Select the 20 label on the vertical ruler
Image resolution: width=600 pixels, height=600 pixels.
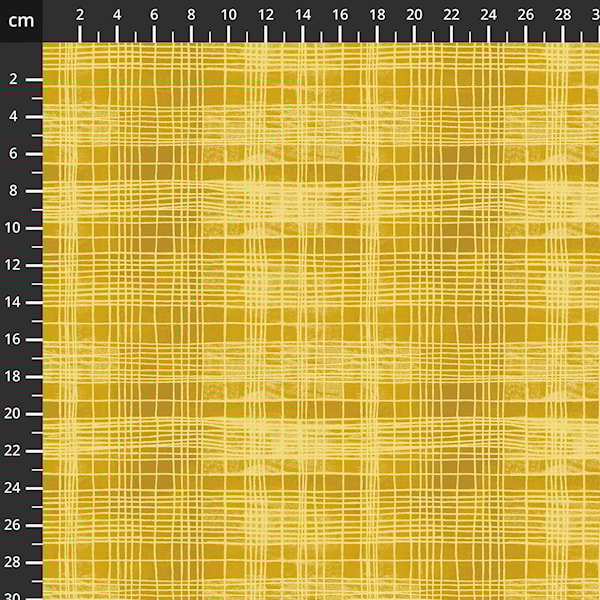tap(12, 414)
